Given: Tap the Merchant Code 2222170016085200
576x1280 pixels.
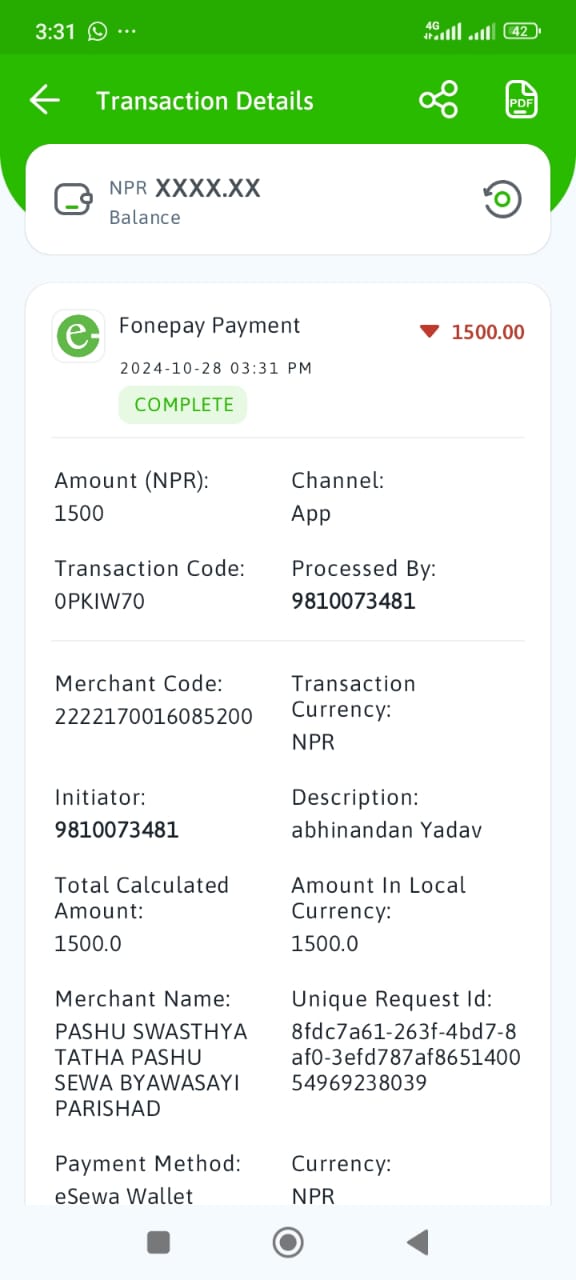Looking at the screenshot, I should pyautogui.click(x=154, y=717).
